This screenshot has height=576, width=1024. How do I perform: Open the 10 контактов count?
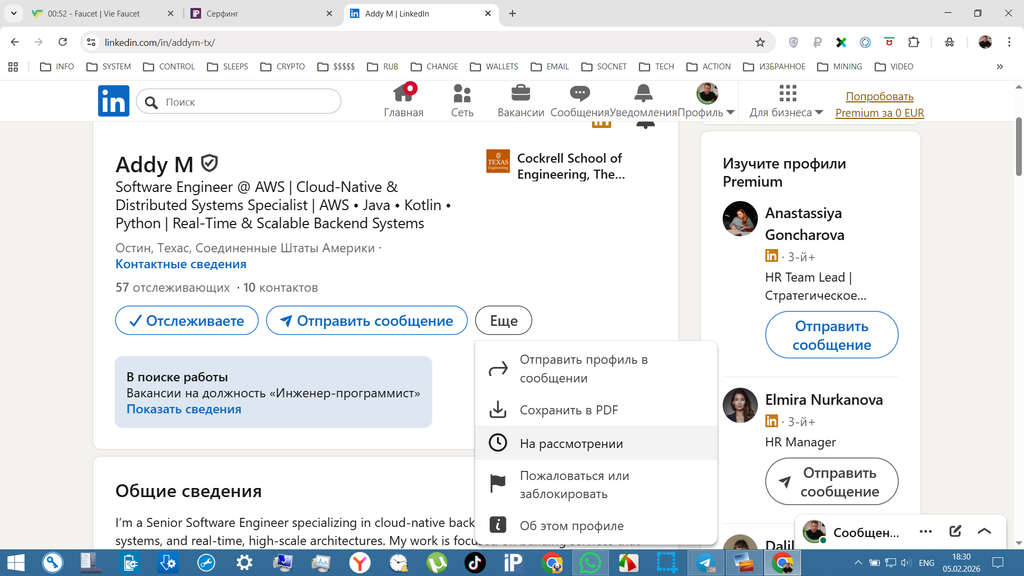click(281, 287)
